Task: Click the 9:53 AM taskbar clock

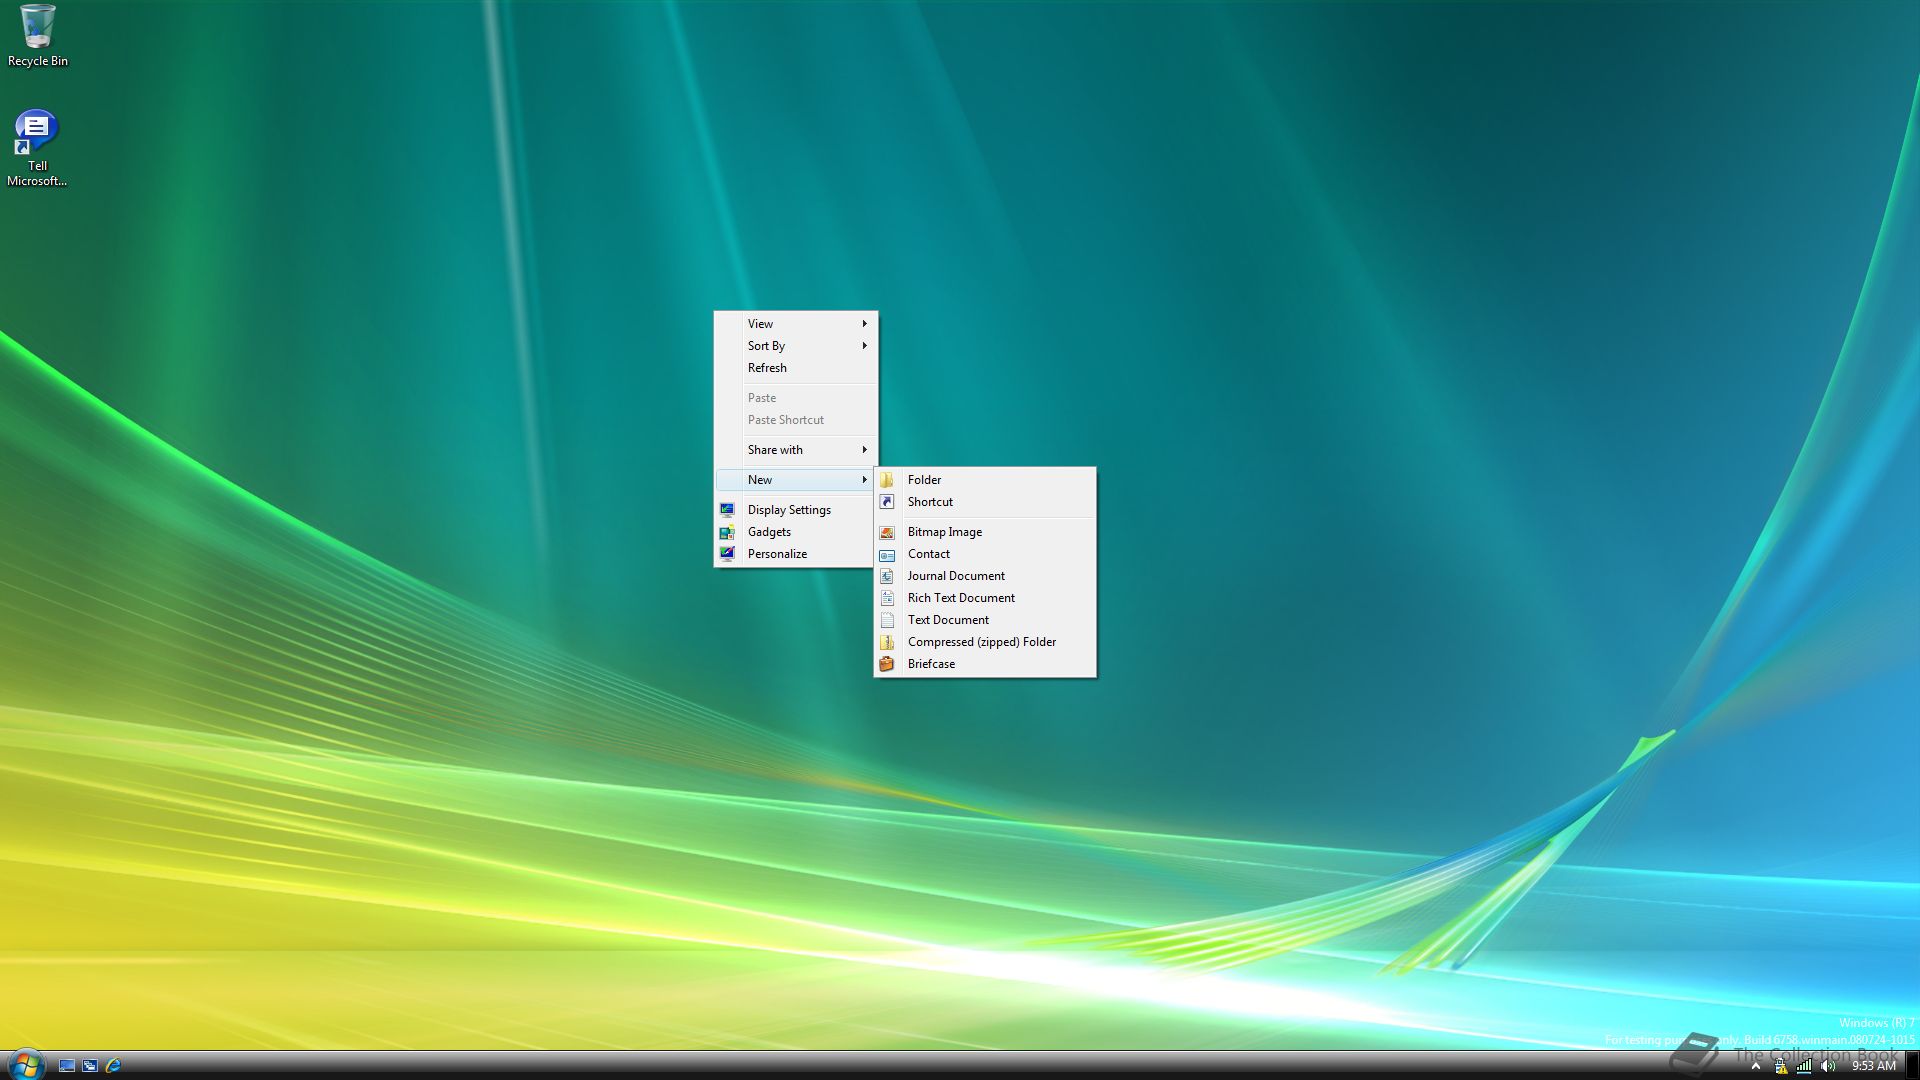Action: click(1873, 1066)
